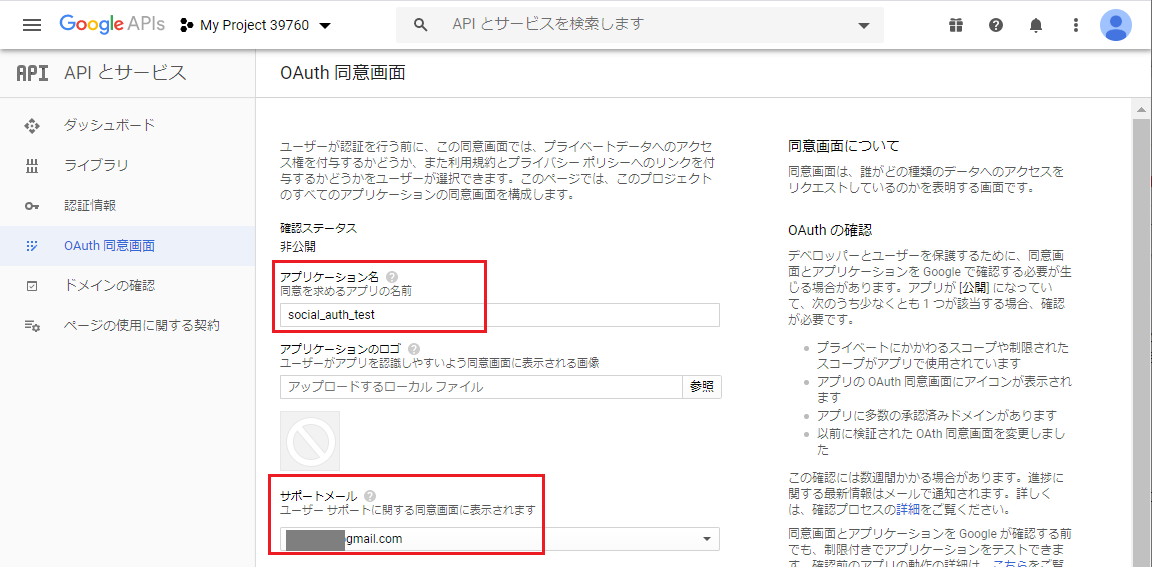
Task: Open ページの使用に関する契約 in sidebar
Action: point(128,325)
